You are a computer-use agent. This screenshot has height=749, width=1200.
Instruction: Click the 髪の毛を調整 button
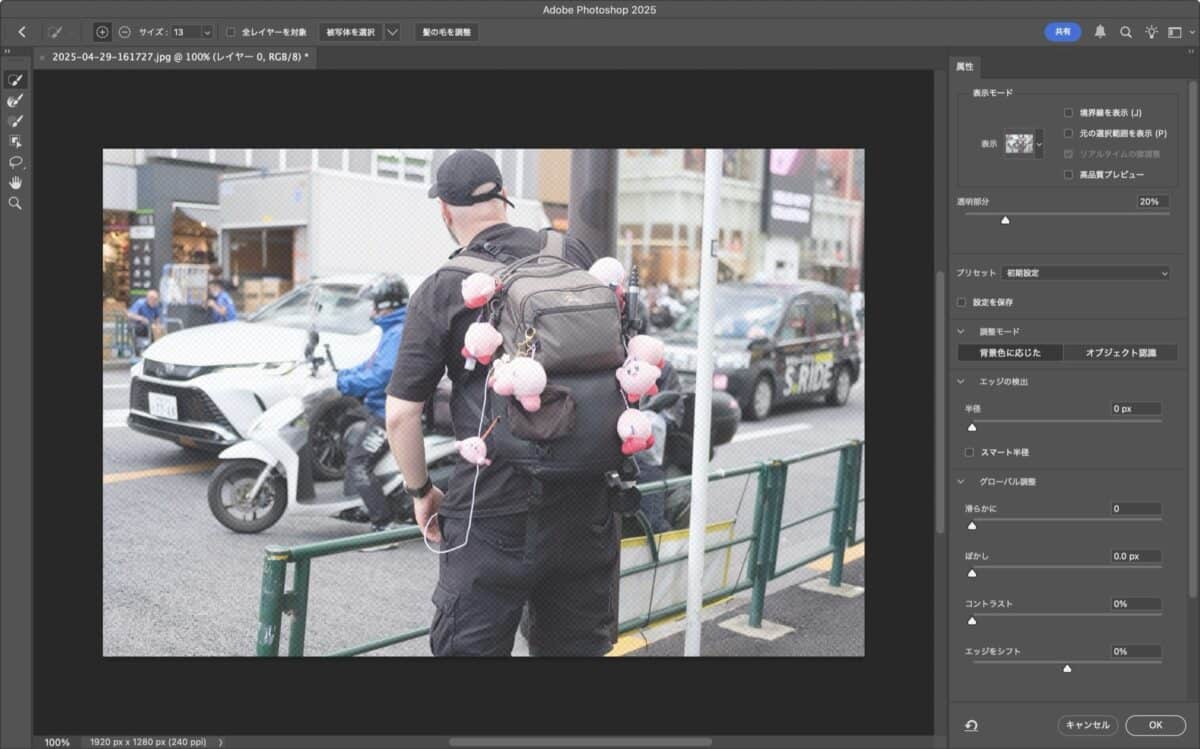click(x=447, y=32)
